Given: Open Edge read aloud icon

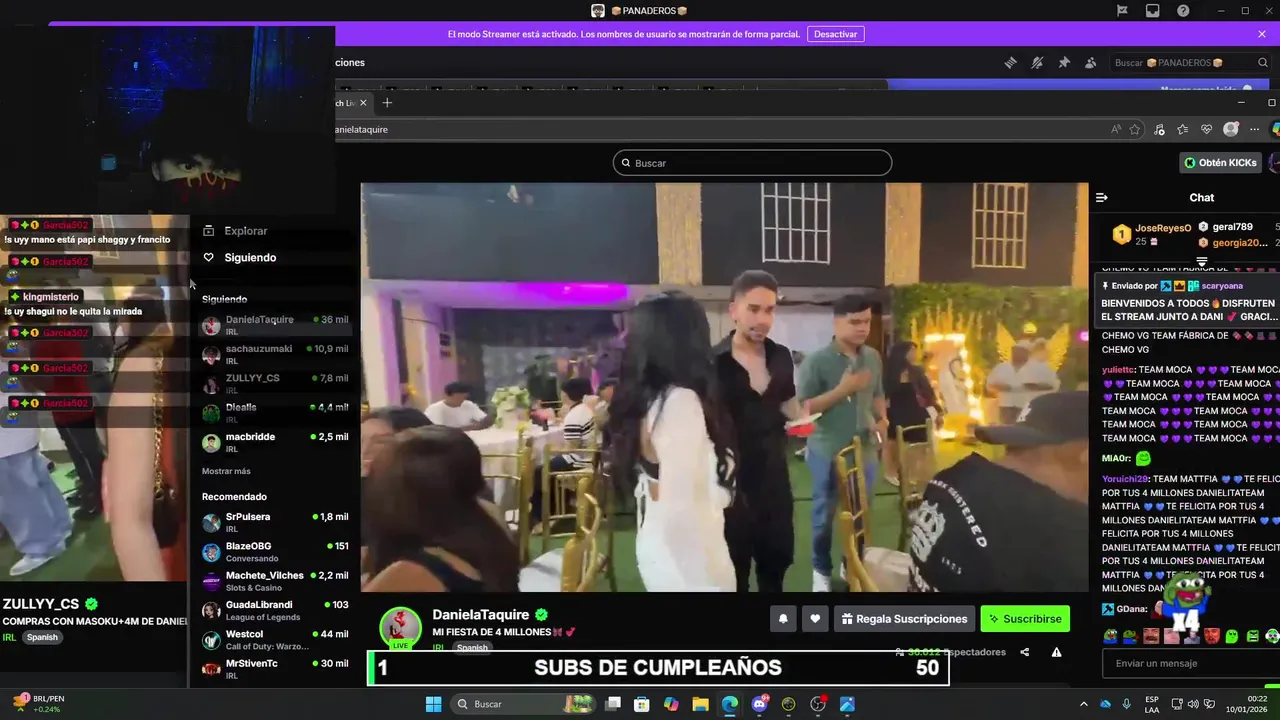Looking at the screenshot, I should tap(1116, 129).
